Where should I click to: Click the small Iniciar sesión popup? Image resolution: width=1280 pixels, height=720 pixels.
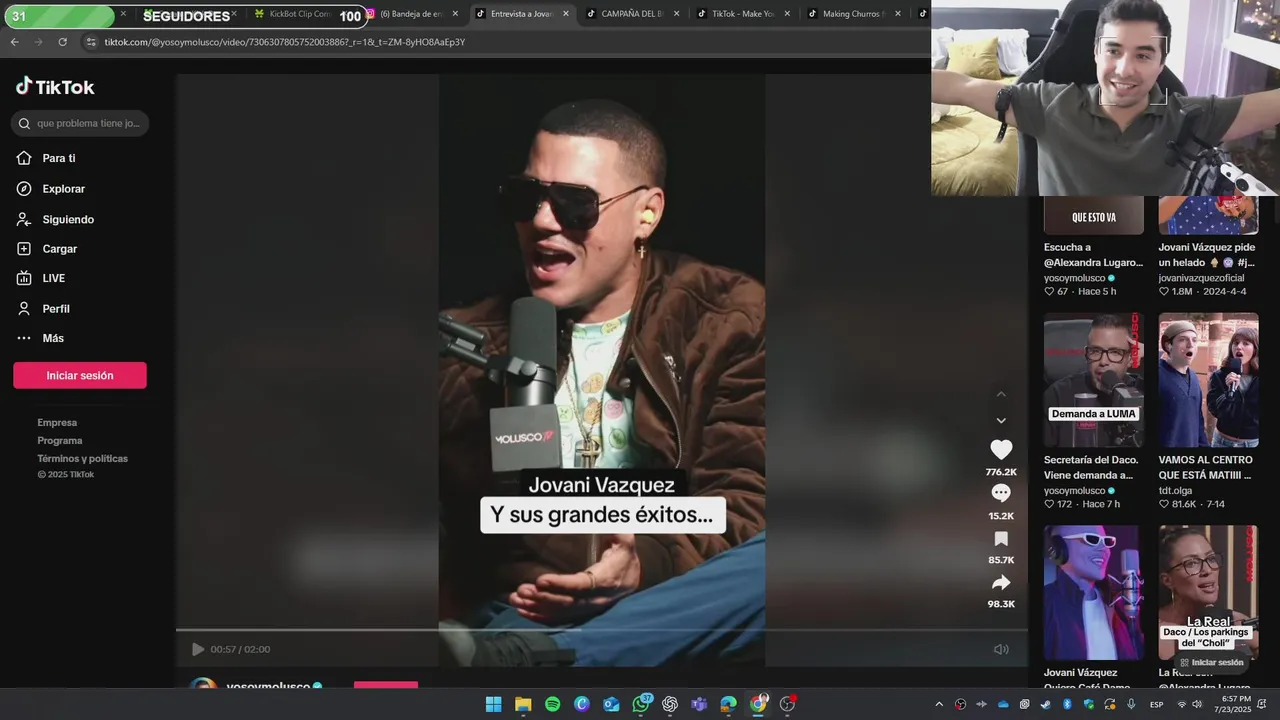(x=1211, y=662)
